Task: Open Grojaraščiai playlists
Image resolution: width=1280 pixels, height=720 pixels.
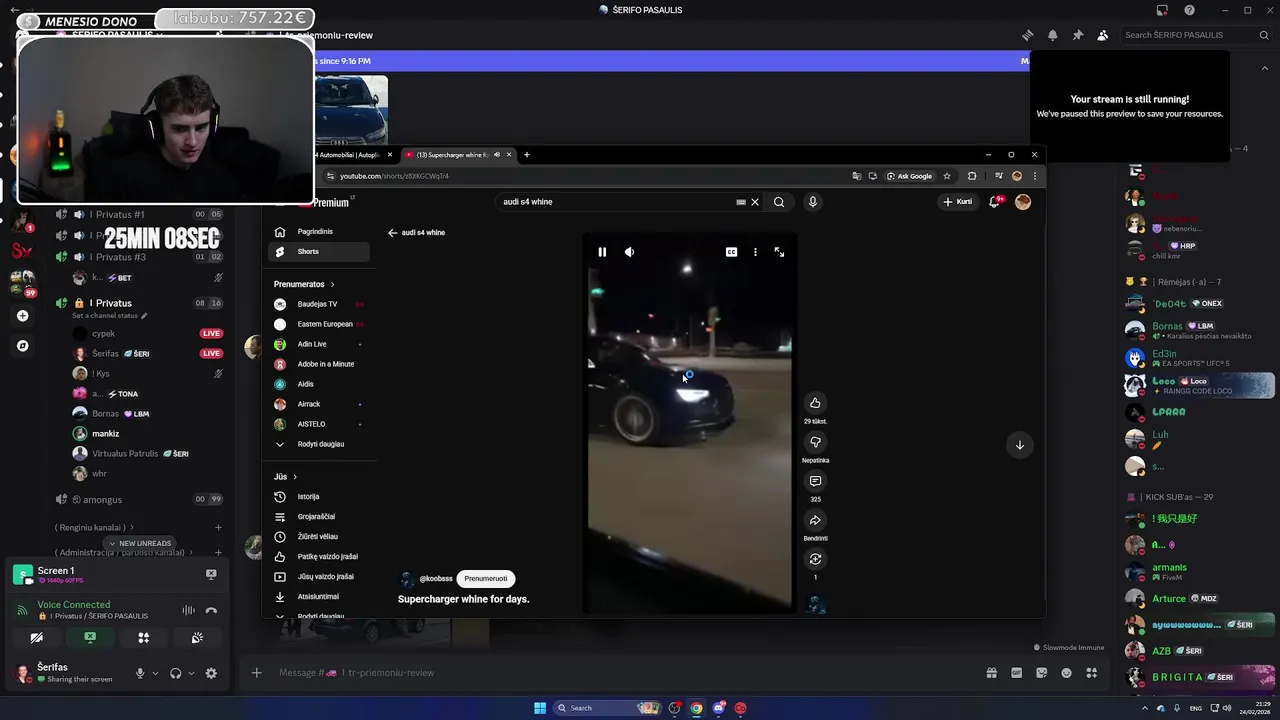Action: coord(319,516)
